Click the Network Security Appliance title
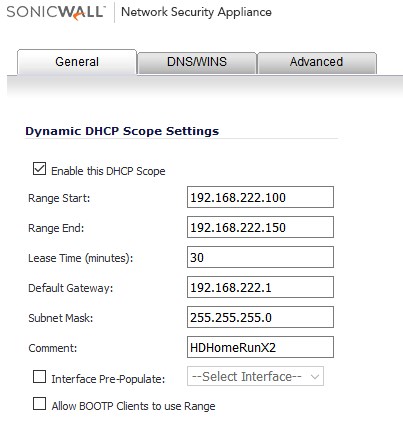The image size is (403, 421). 196,12
